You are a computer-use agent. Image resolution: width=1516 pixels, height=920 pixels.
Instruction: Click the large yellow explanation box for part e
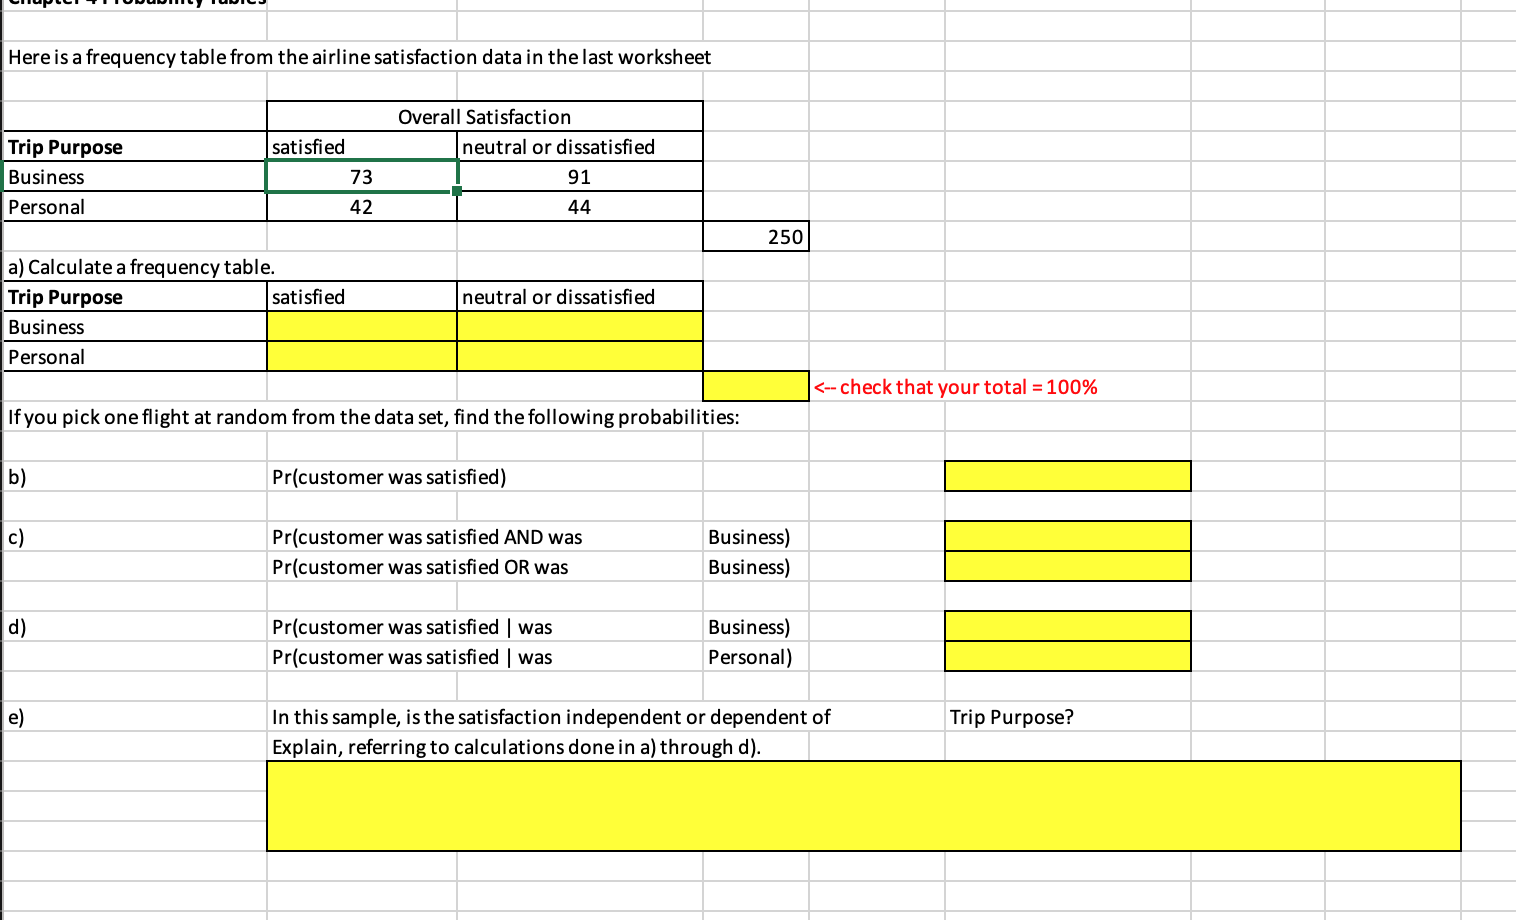click(x=860, y=806)
